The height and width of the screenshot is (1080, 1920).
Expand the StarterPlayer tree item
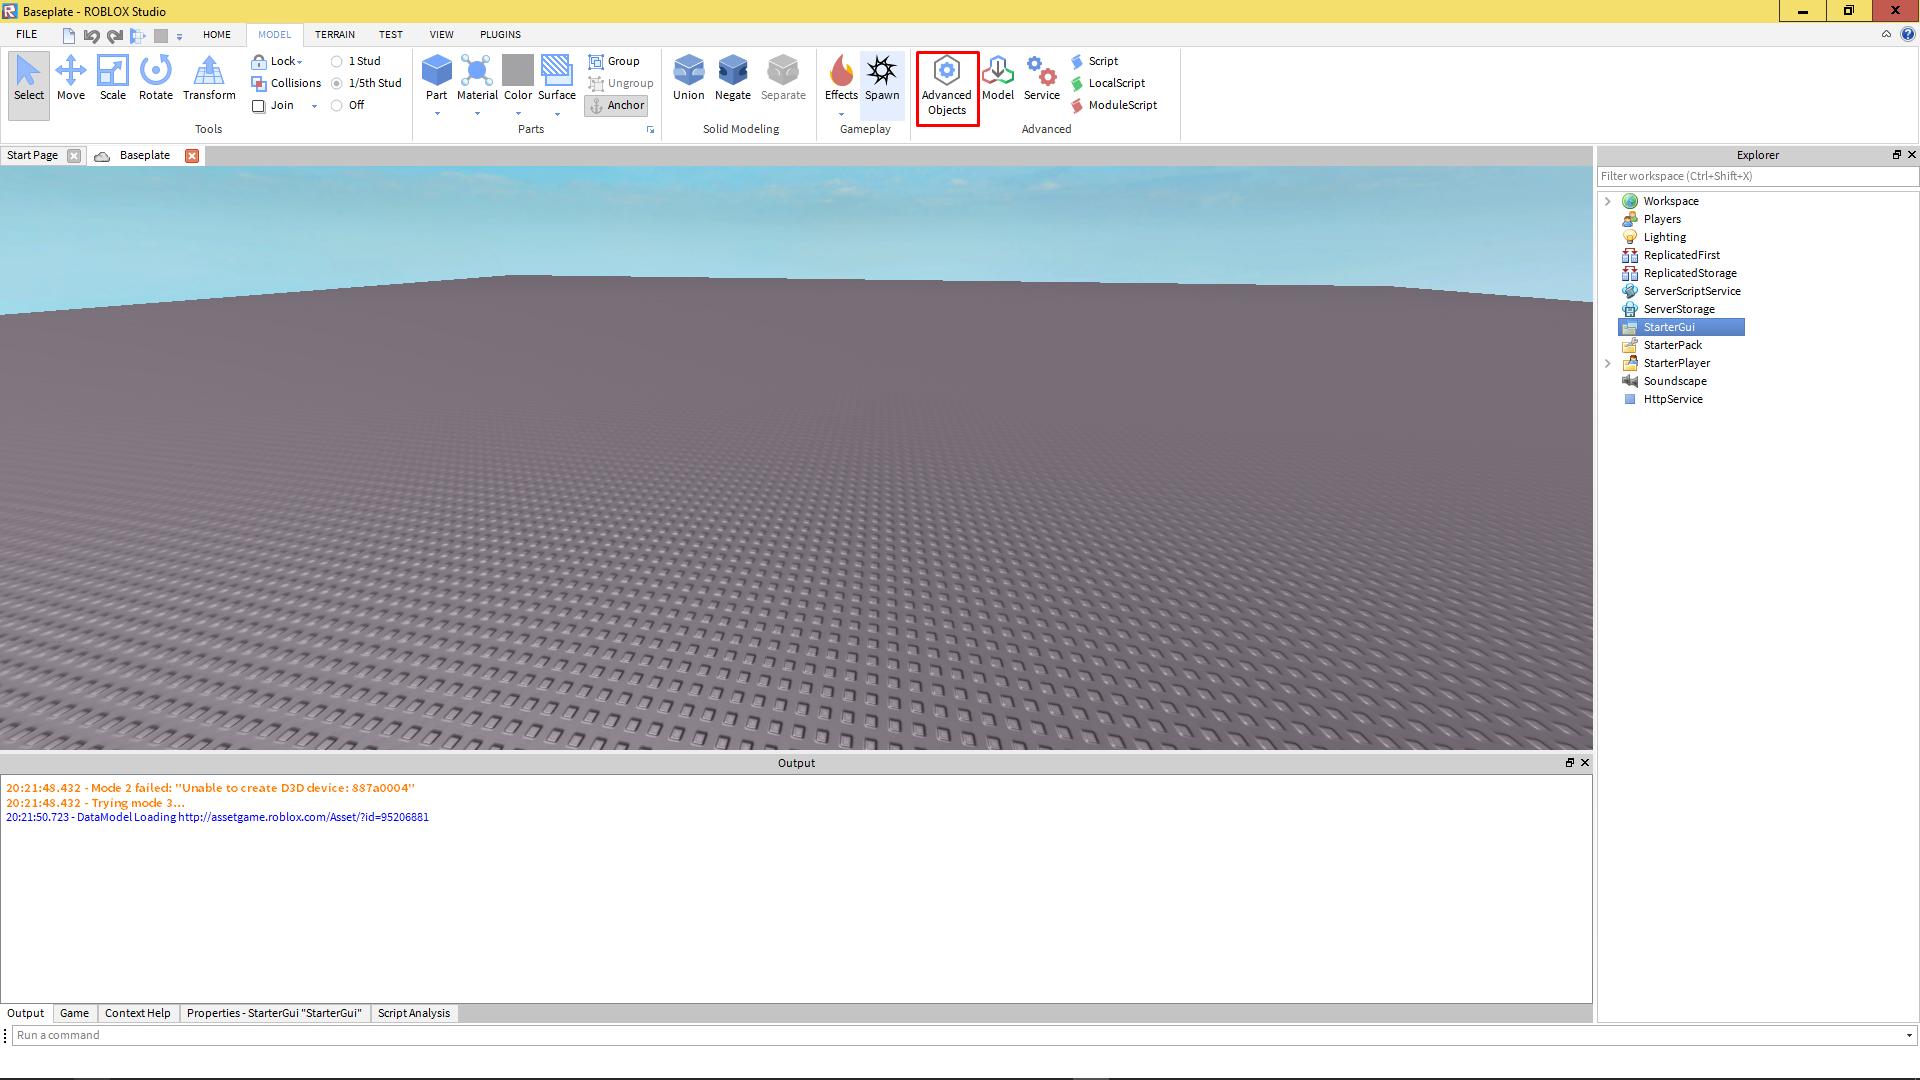tap(1606, 363)
